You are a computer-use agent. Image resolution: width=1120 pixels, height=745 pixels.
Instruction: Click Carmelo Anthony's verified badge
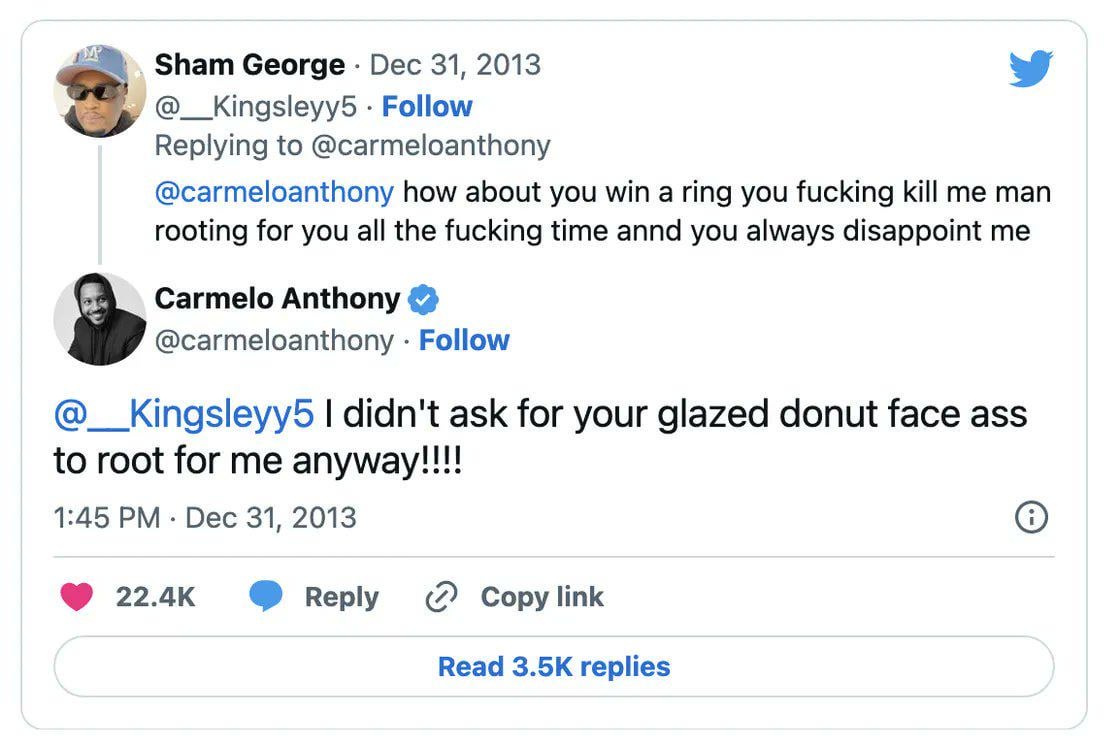tap(424, 299)
